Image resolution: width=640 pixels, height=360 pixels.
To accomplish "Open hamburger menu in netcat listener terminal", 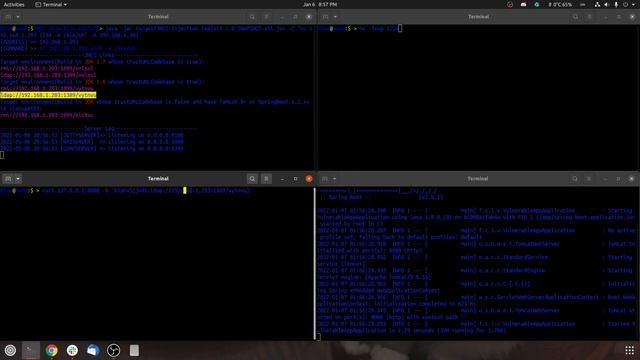I will tap(589, 17).
